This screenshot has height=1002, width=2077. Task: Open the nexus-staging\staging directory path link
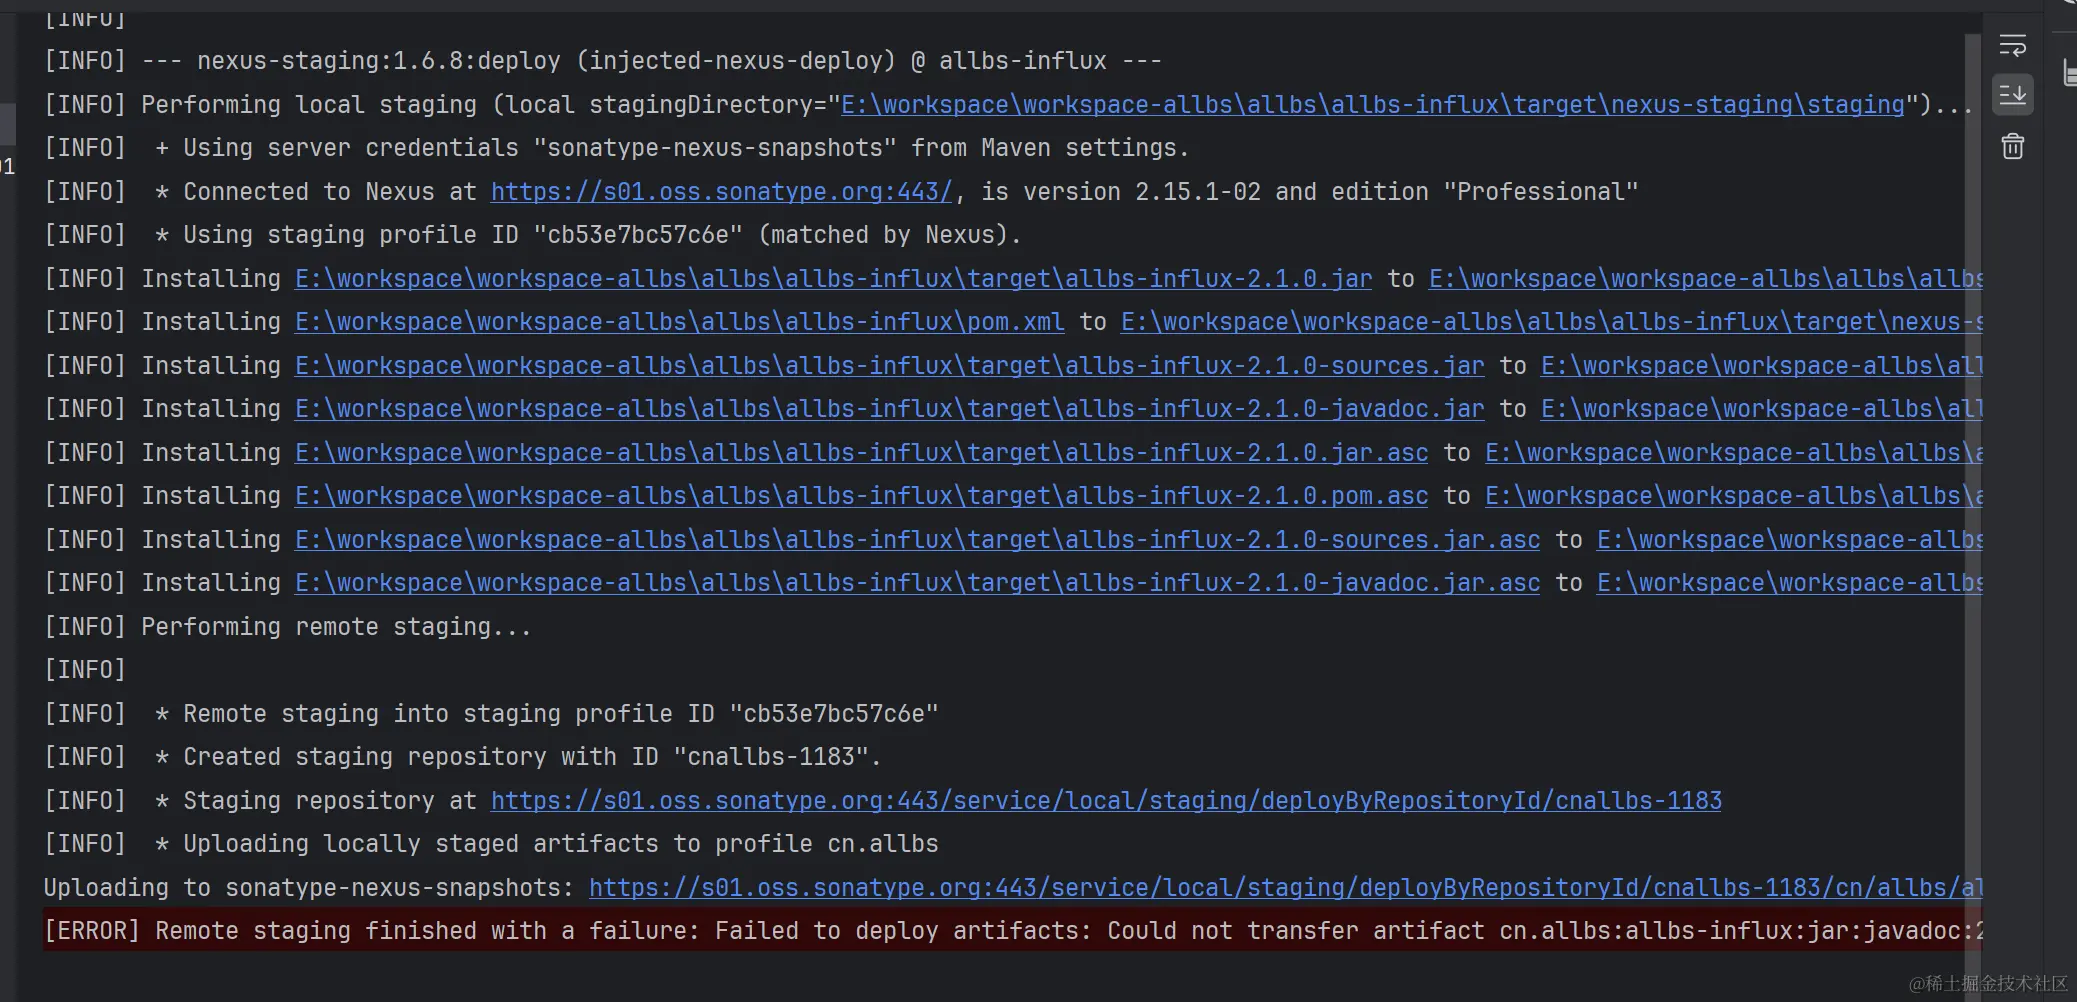tap(1373, 105)
